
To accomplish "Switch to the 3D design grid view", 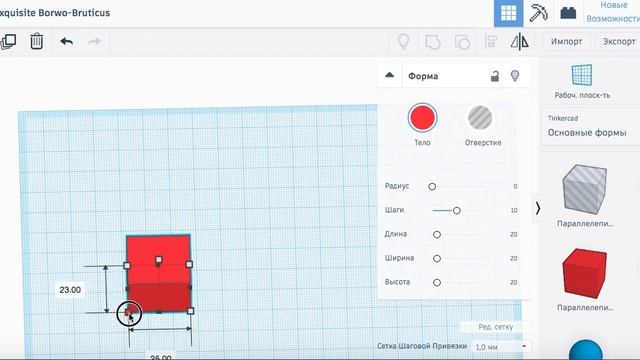I will [508, 13].
